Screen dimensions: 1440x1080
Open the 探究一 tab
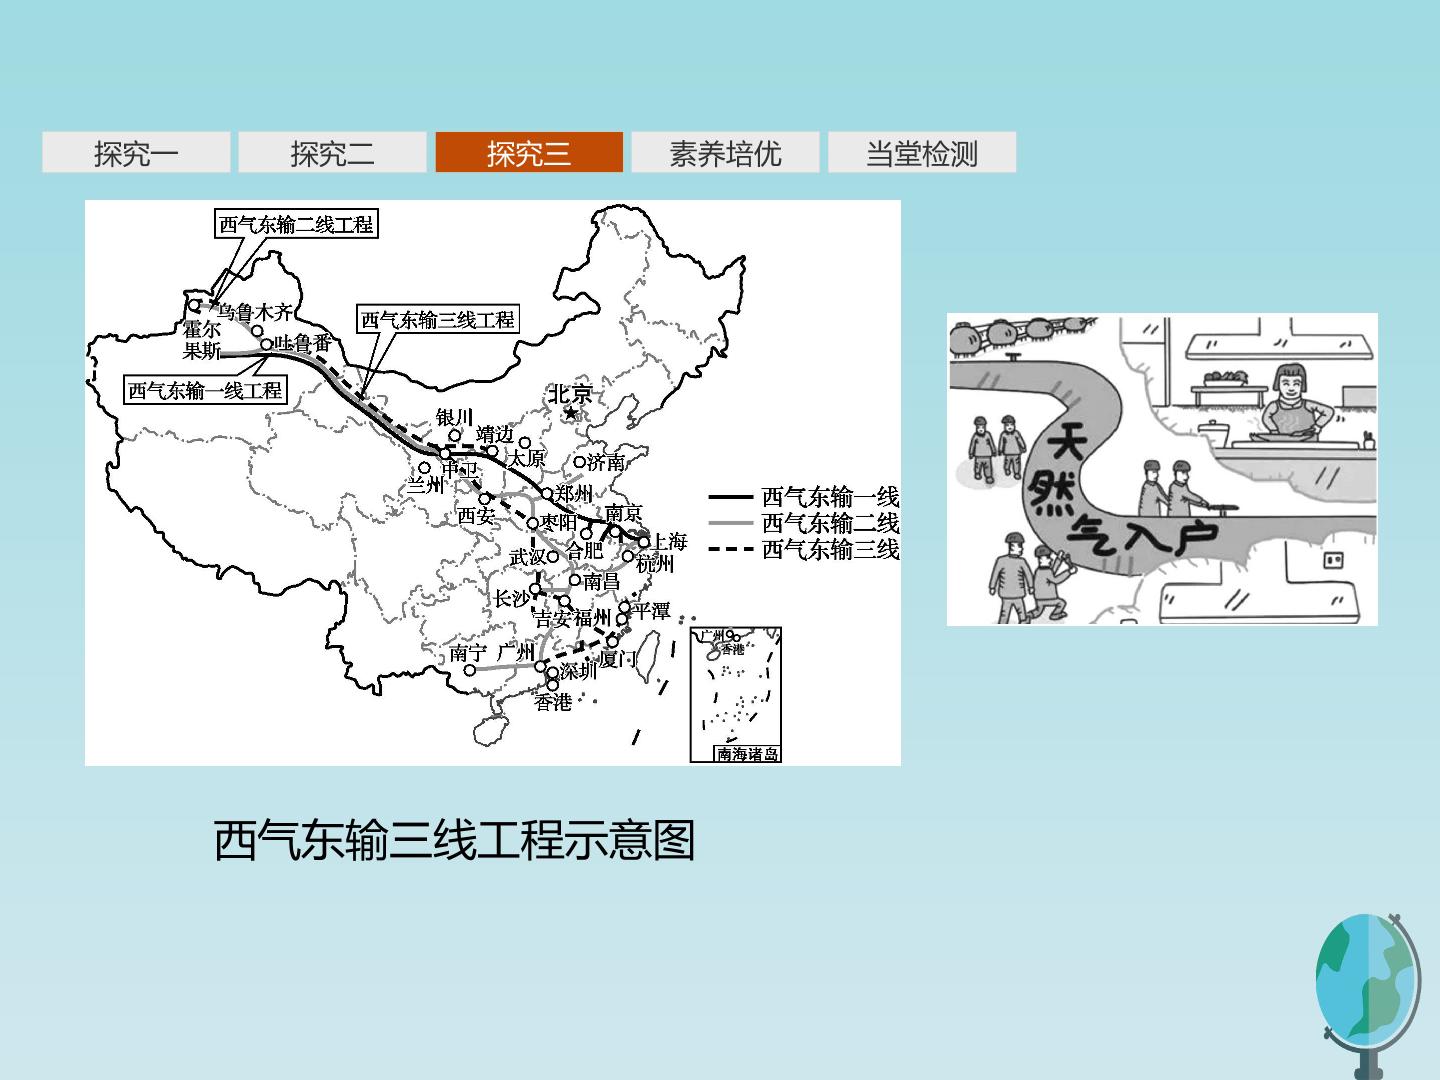tap(136, 152)
